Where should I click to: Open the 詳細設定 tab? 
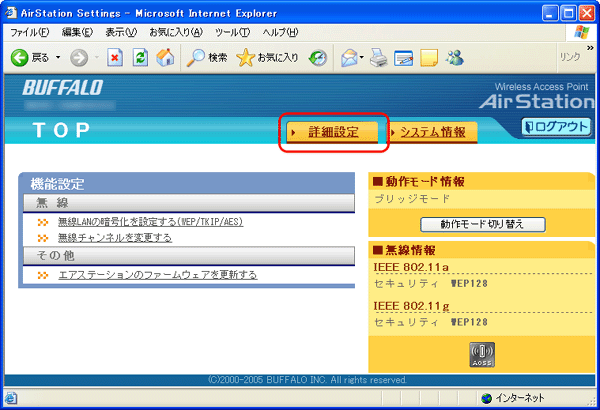pos(332,132)
